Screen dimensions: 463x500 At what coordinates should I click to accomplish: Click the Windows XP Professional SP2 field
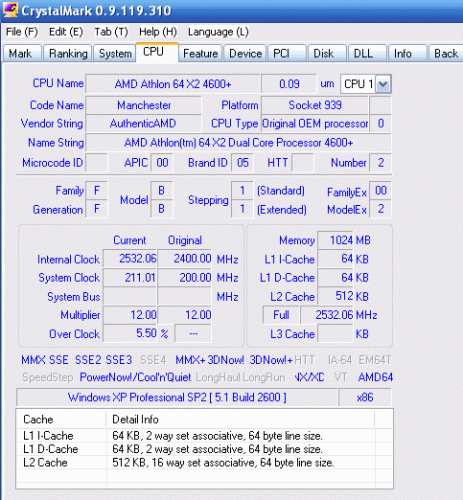point(177,397)
